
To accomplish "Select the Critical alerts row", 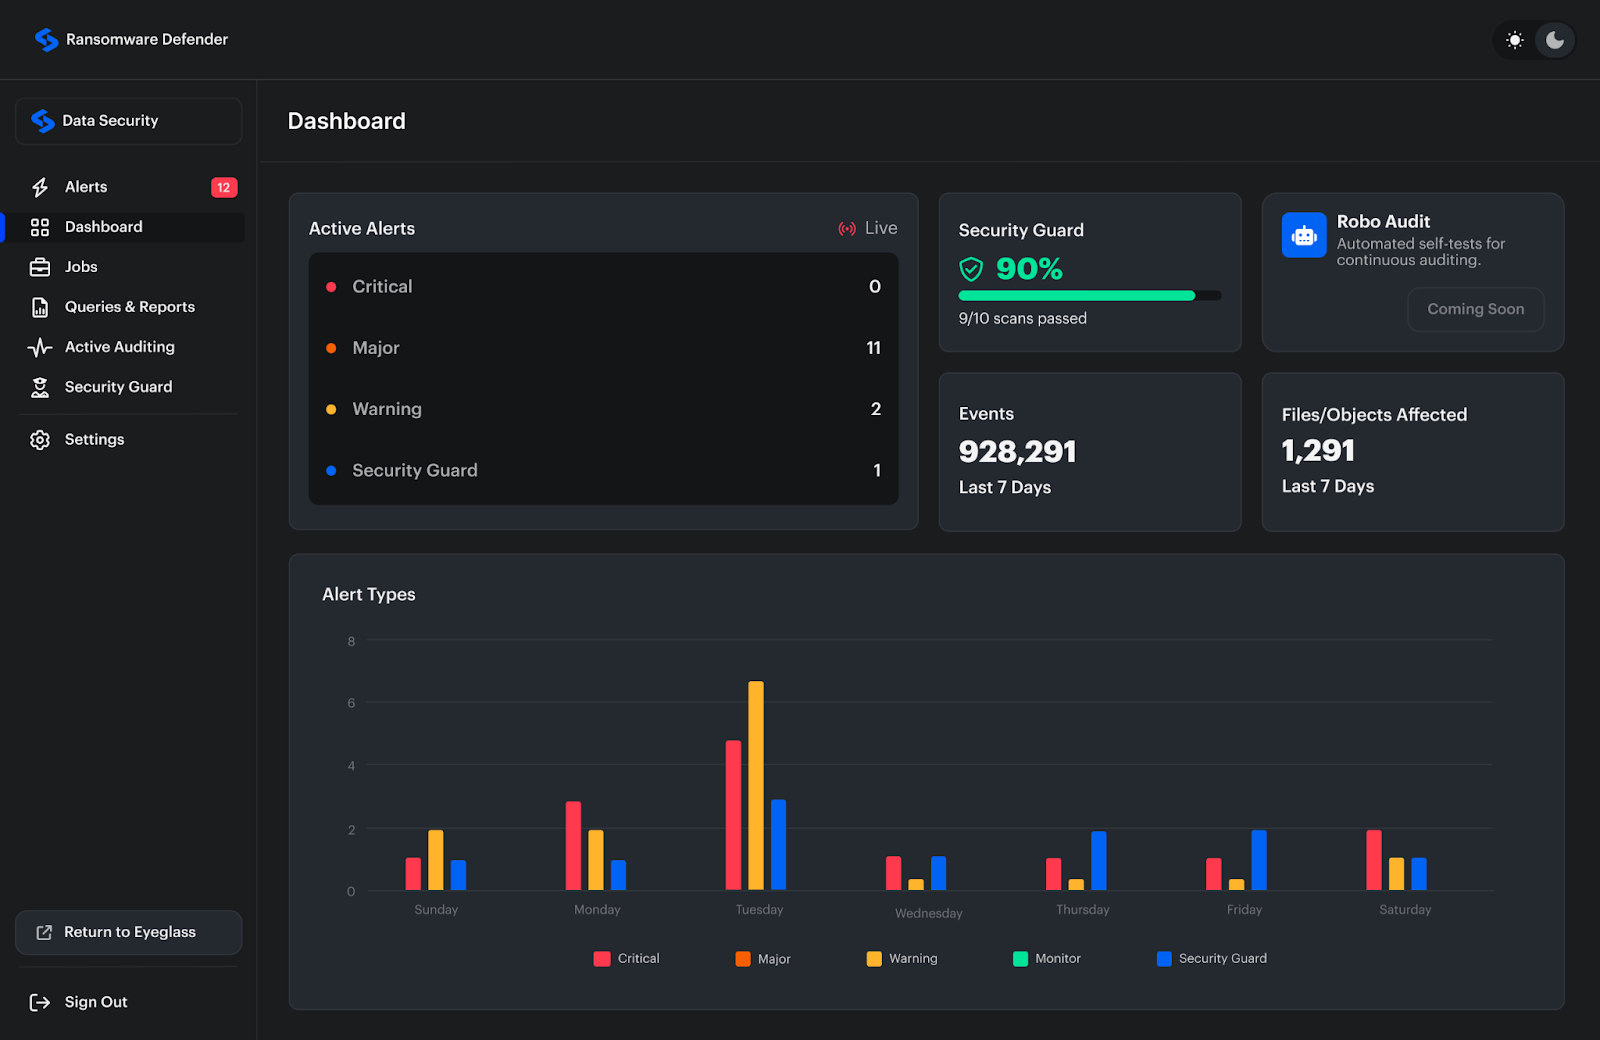I will [x=603, y=287].
